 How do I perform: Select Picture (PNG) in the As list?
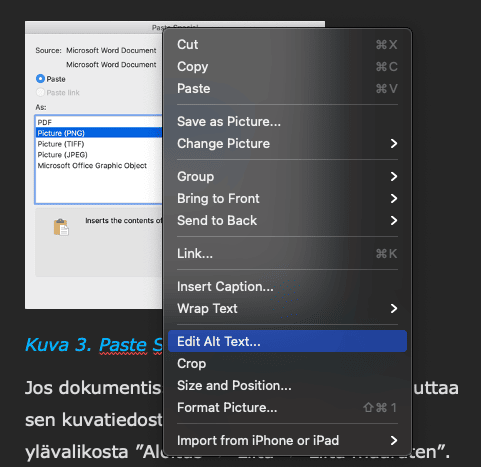pyautogui.click(x=99, y=133)
